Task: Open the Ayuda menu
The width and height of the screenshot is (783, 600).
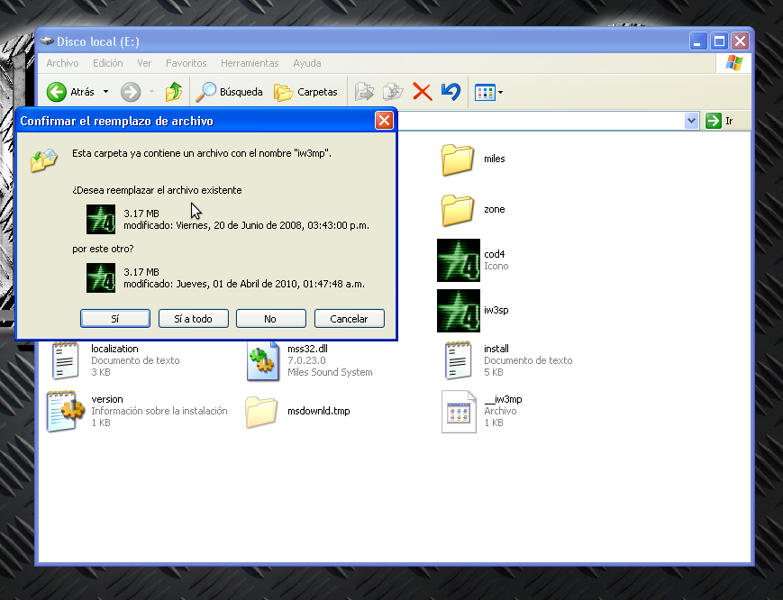Action: coord(307,63)
